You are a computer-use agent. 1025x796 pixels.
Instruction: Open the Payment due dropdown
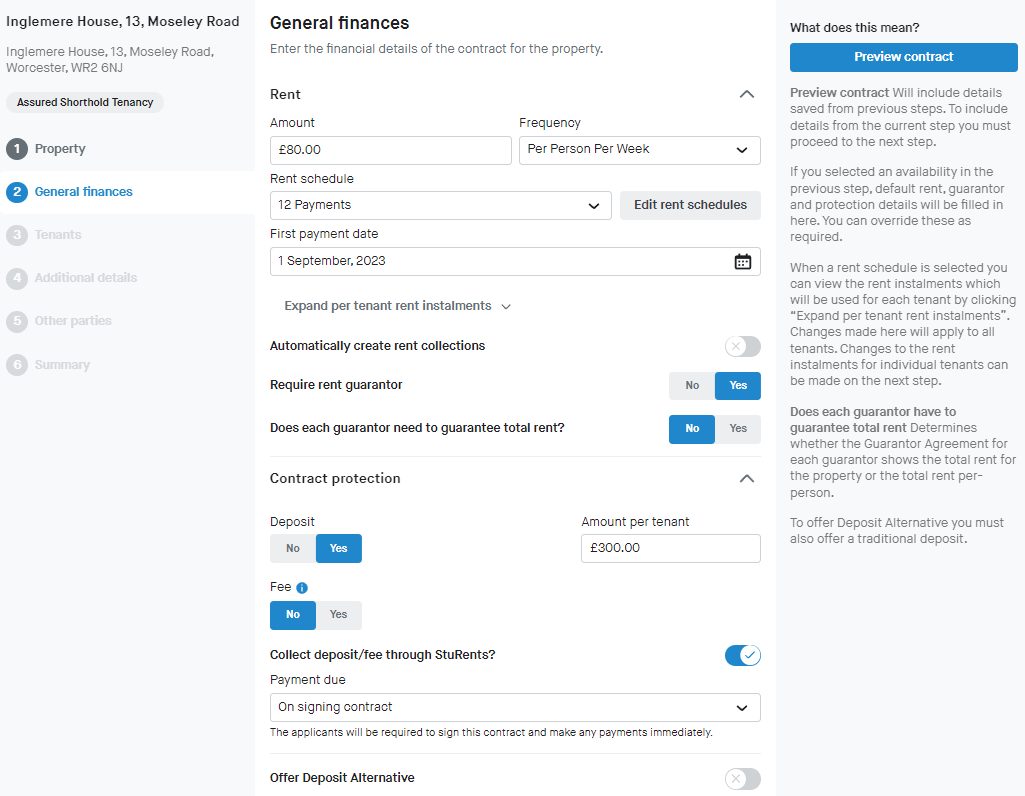click(x=514, y=708)
